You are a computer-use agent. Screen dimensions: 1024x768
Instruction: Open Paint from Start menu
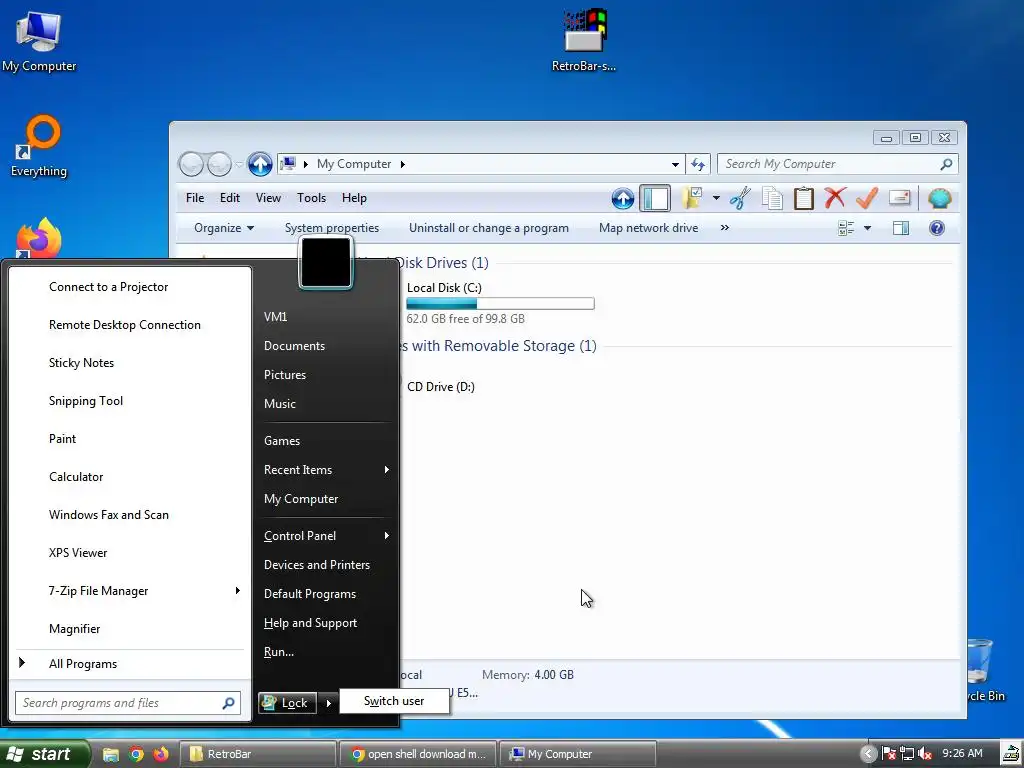click(62, 439)
